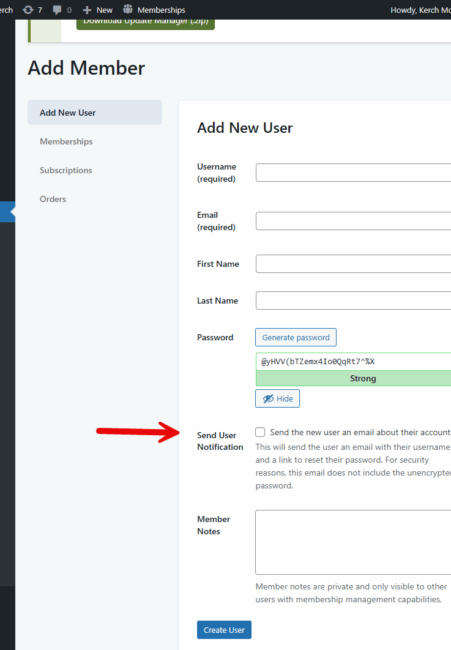Open the comments bubble icon
The image size is (451, 650).
point(57,10)
